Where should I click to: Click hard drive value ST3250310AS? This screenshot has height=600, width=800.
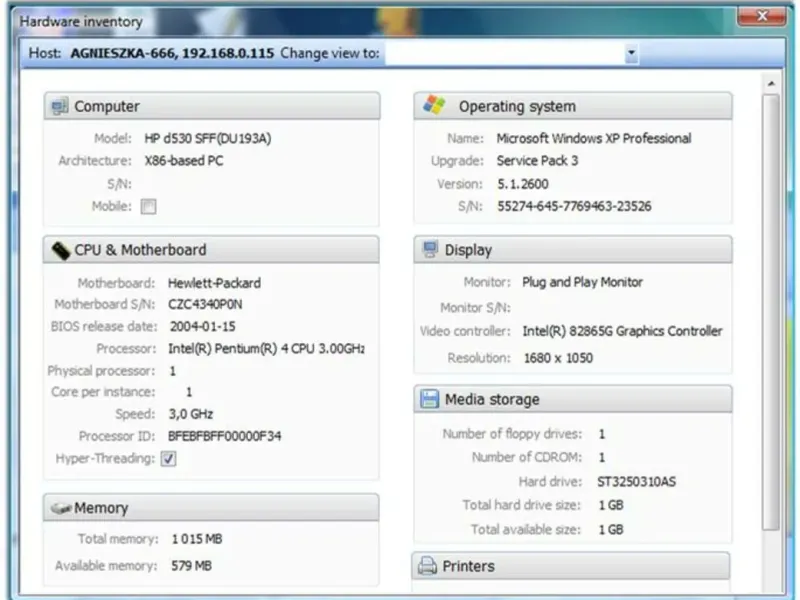coord(637,482)
